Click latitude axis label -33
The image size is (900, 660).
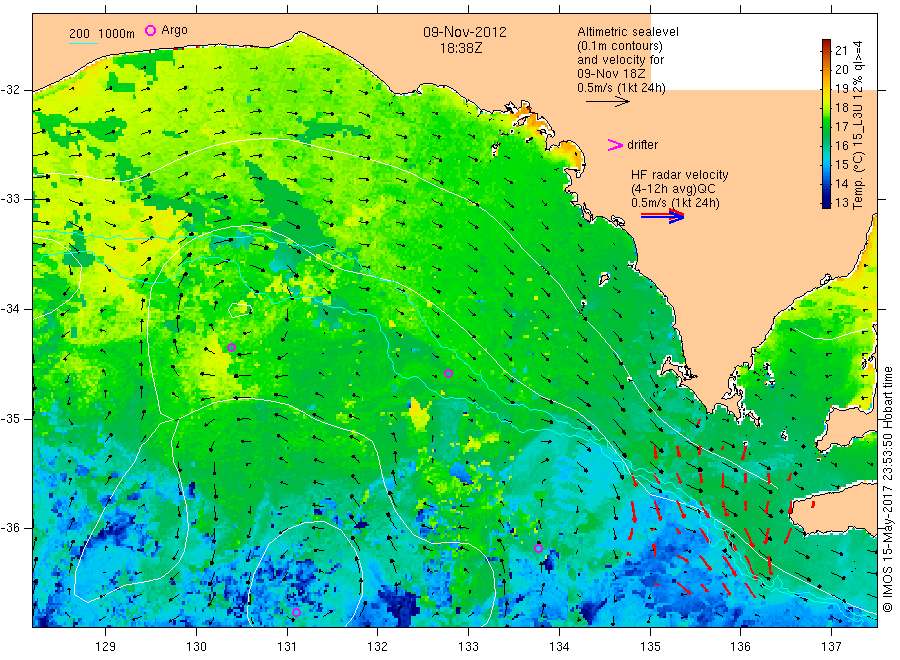[10, 199]
